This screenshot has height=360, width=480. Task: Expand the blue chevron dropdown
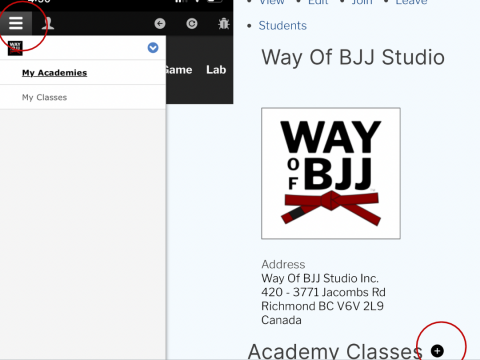[x=153, y=48]
